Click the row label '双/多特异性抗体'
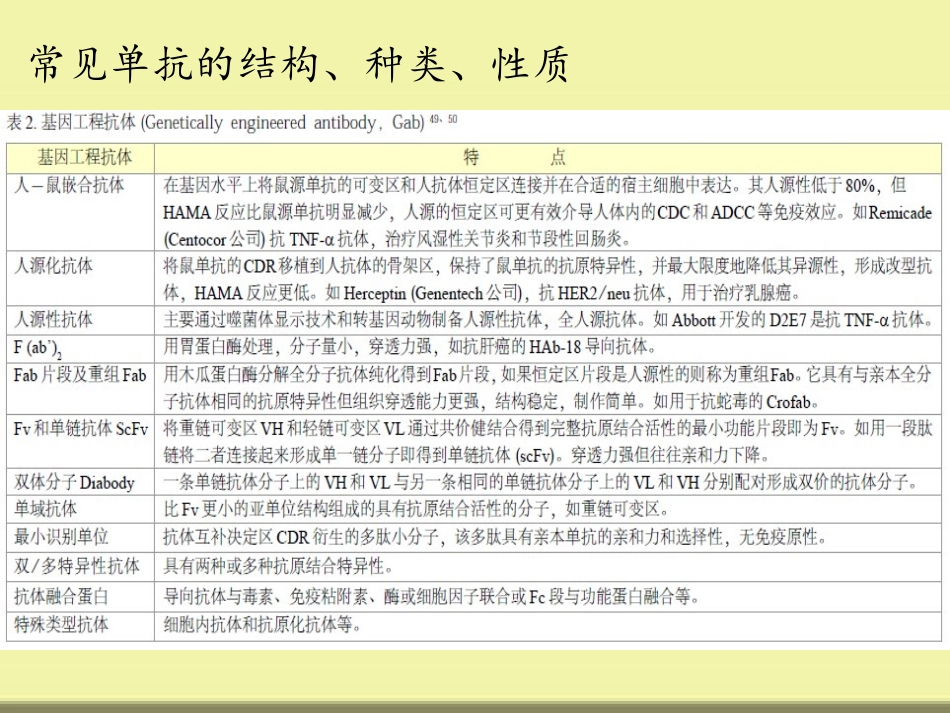 click(x=76, y=566)
